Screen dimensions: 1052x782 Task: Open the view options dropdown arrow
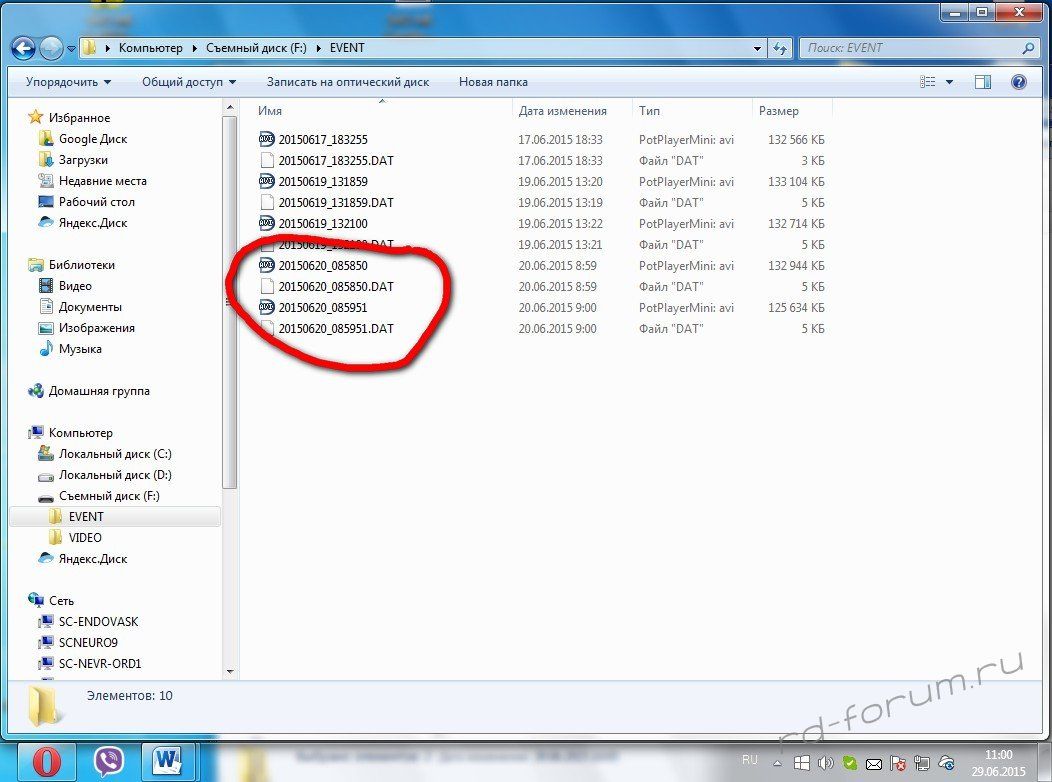pos(949,82)
